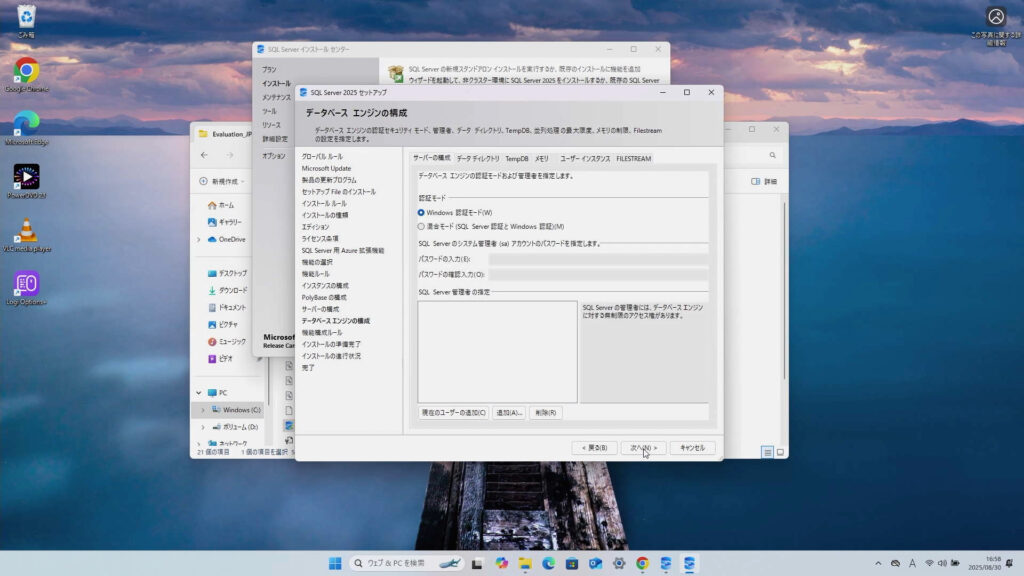Viewport: 1024px width, 576px height.
Task: Switch to the サーバーの構成 tab
Action: point(431,158)
